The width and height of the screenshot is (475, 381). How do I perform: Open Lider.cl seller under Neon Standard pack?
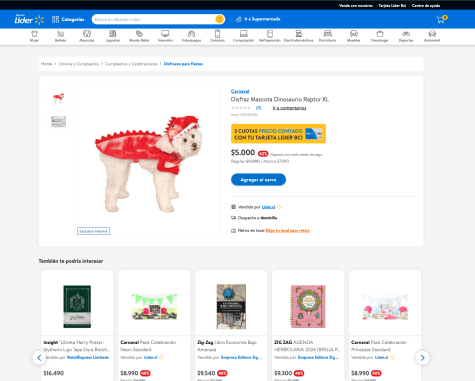click(151, 357)
